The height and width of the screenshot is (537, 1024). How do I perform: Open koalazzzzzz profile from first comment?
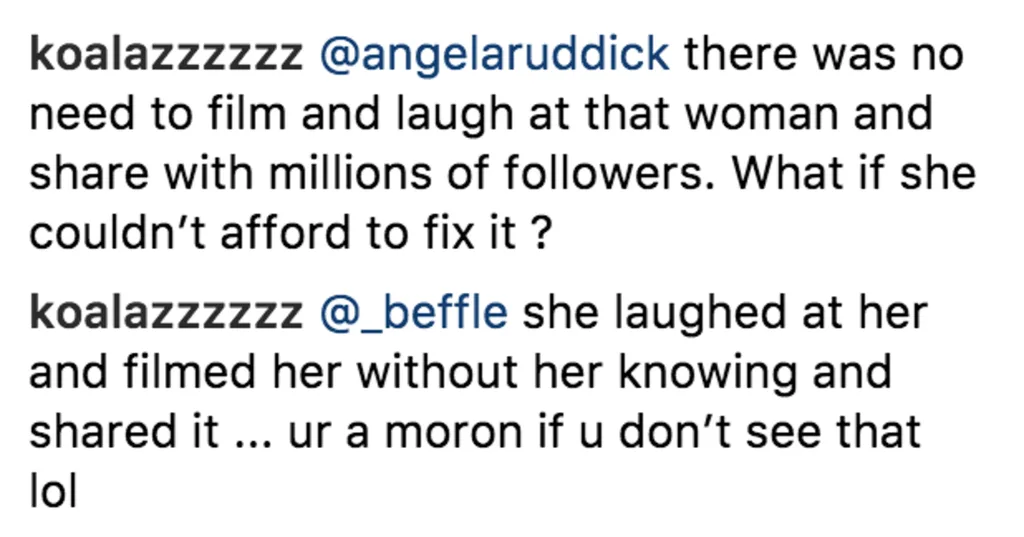click(x=167, y=54)
